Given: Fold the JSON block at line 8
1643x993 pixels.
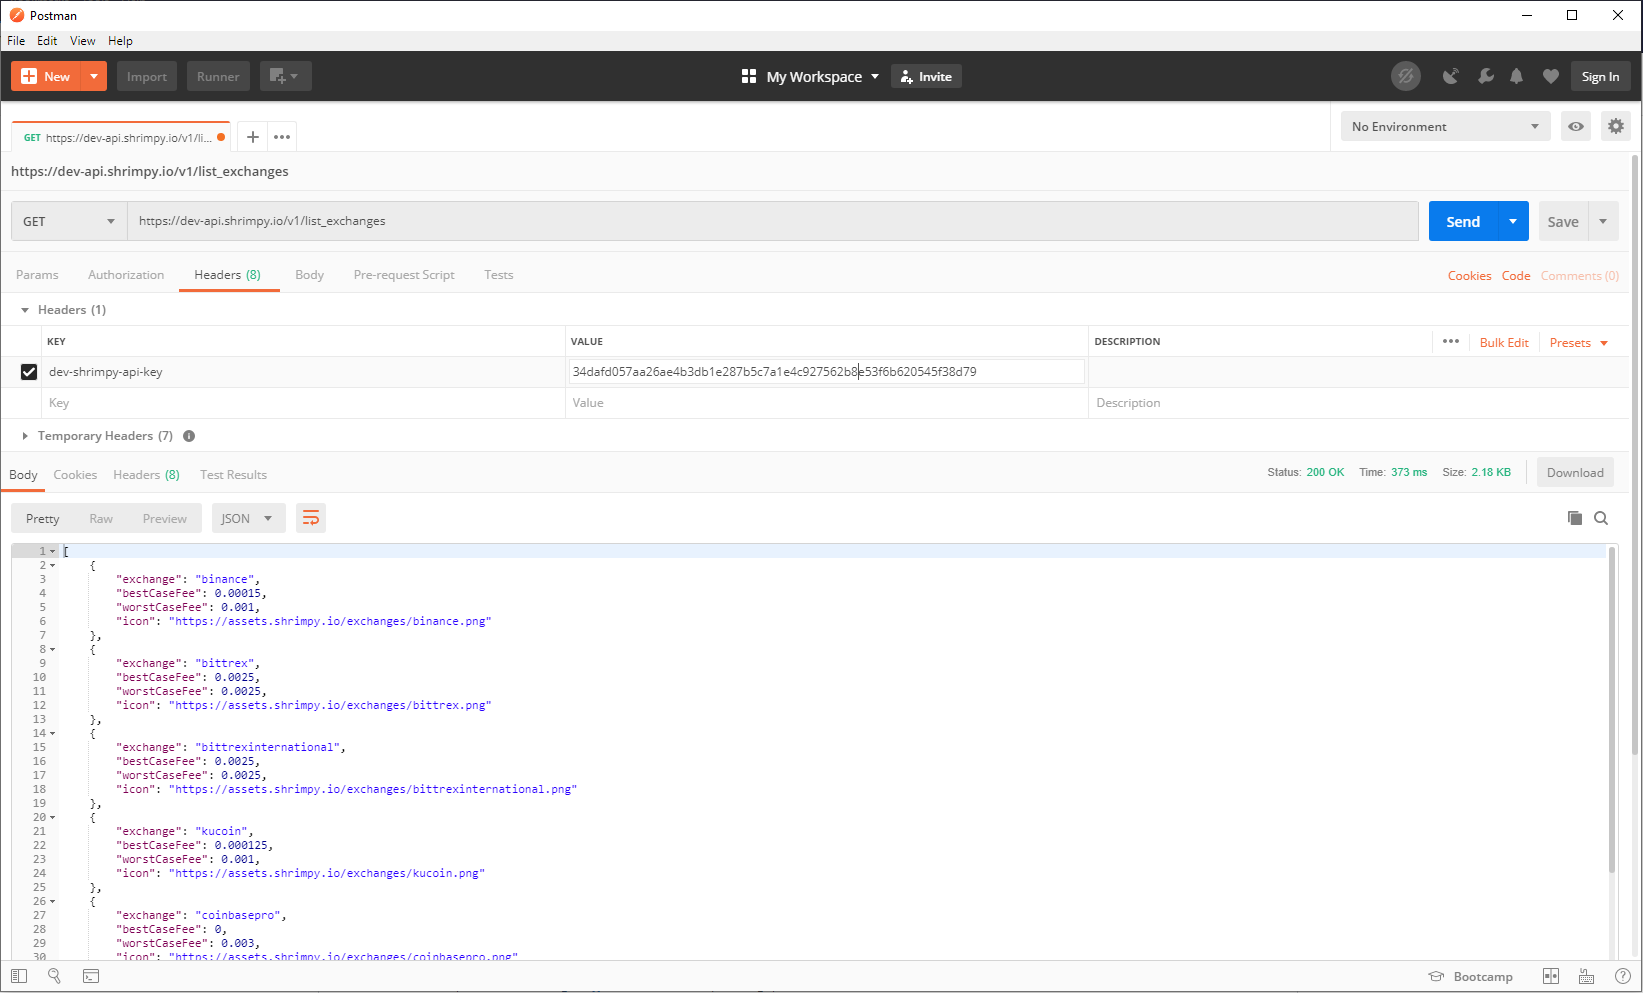Looking at the screenshot, I should [x=53, y=649].
